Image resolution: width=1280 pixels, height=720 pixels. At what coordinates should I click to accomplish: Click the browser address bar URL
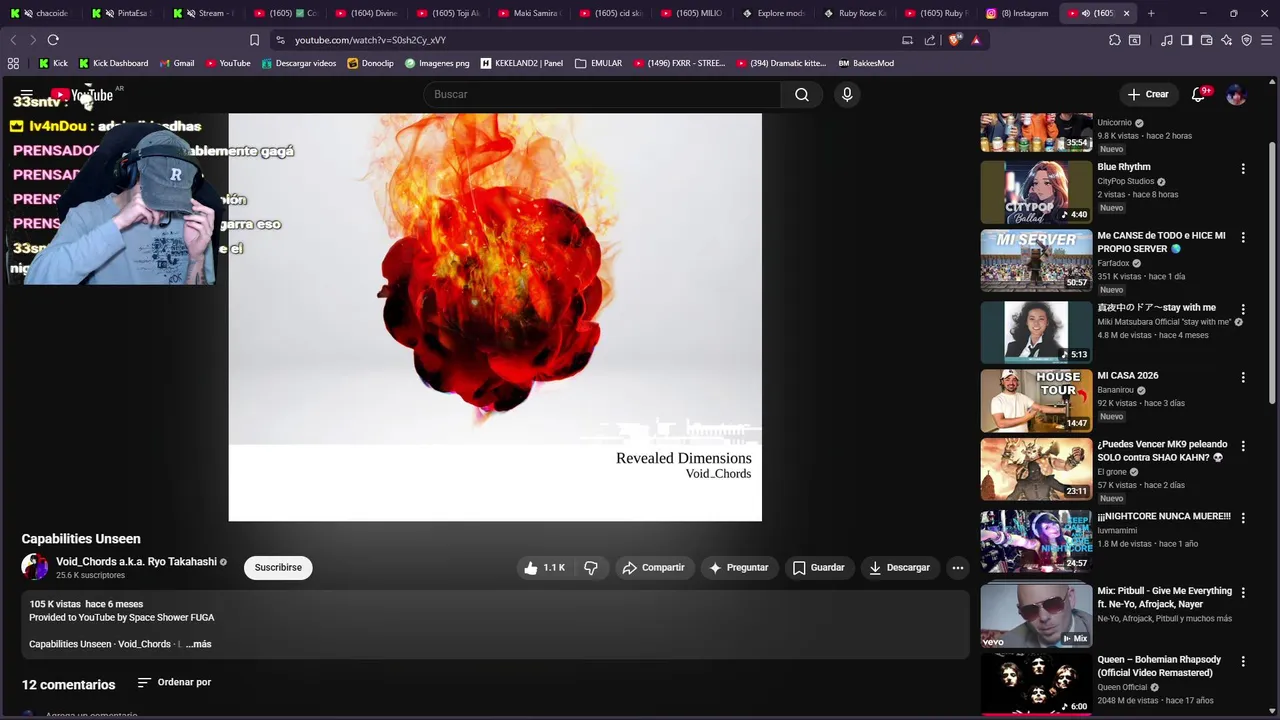point(370,40)
